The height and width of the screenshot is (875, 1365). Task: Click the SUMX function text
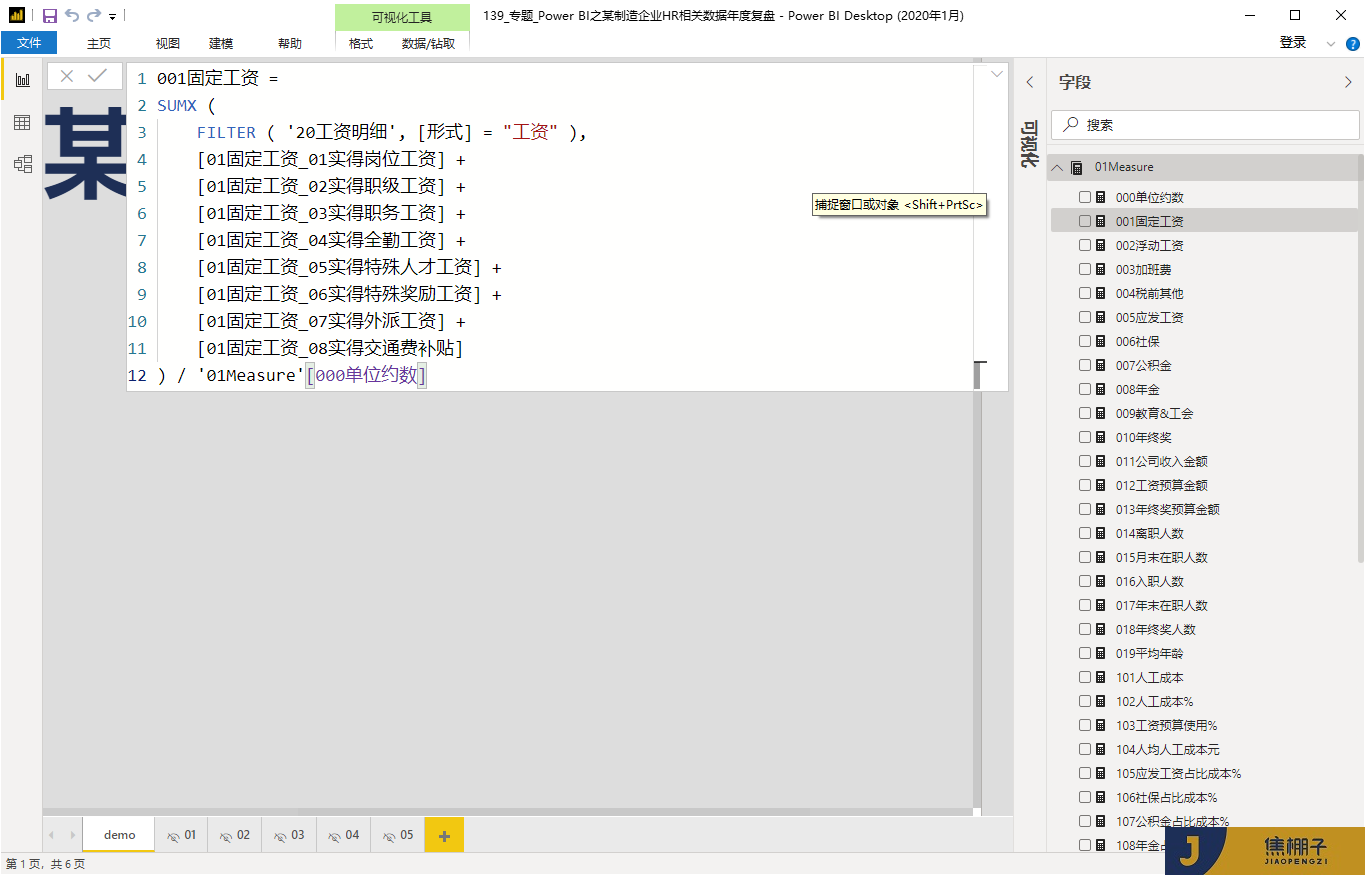(x=177, y=105)
